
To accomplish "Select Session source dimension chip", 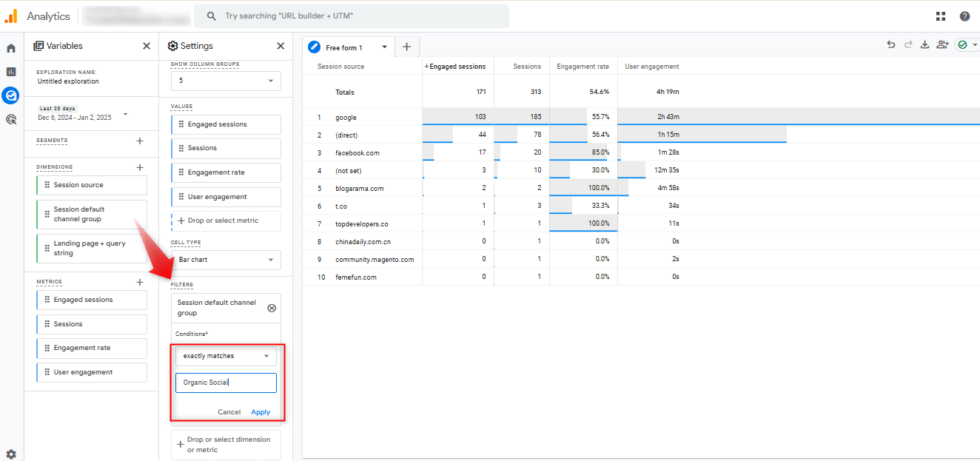I will (92, 185).
